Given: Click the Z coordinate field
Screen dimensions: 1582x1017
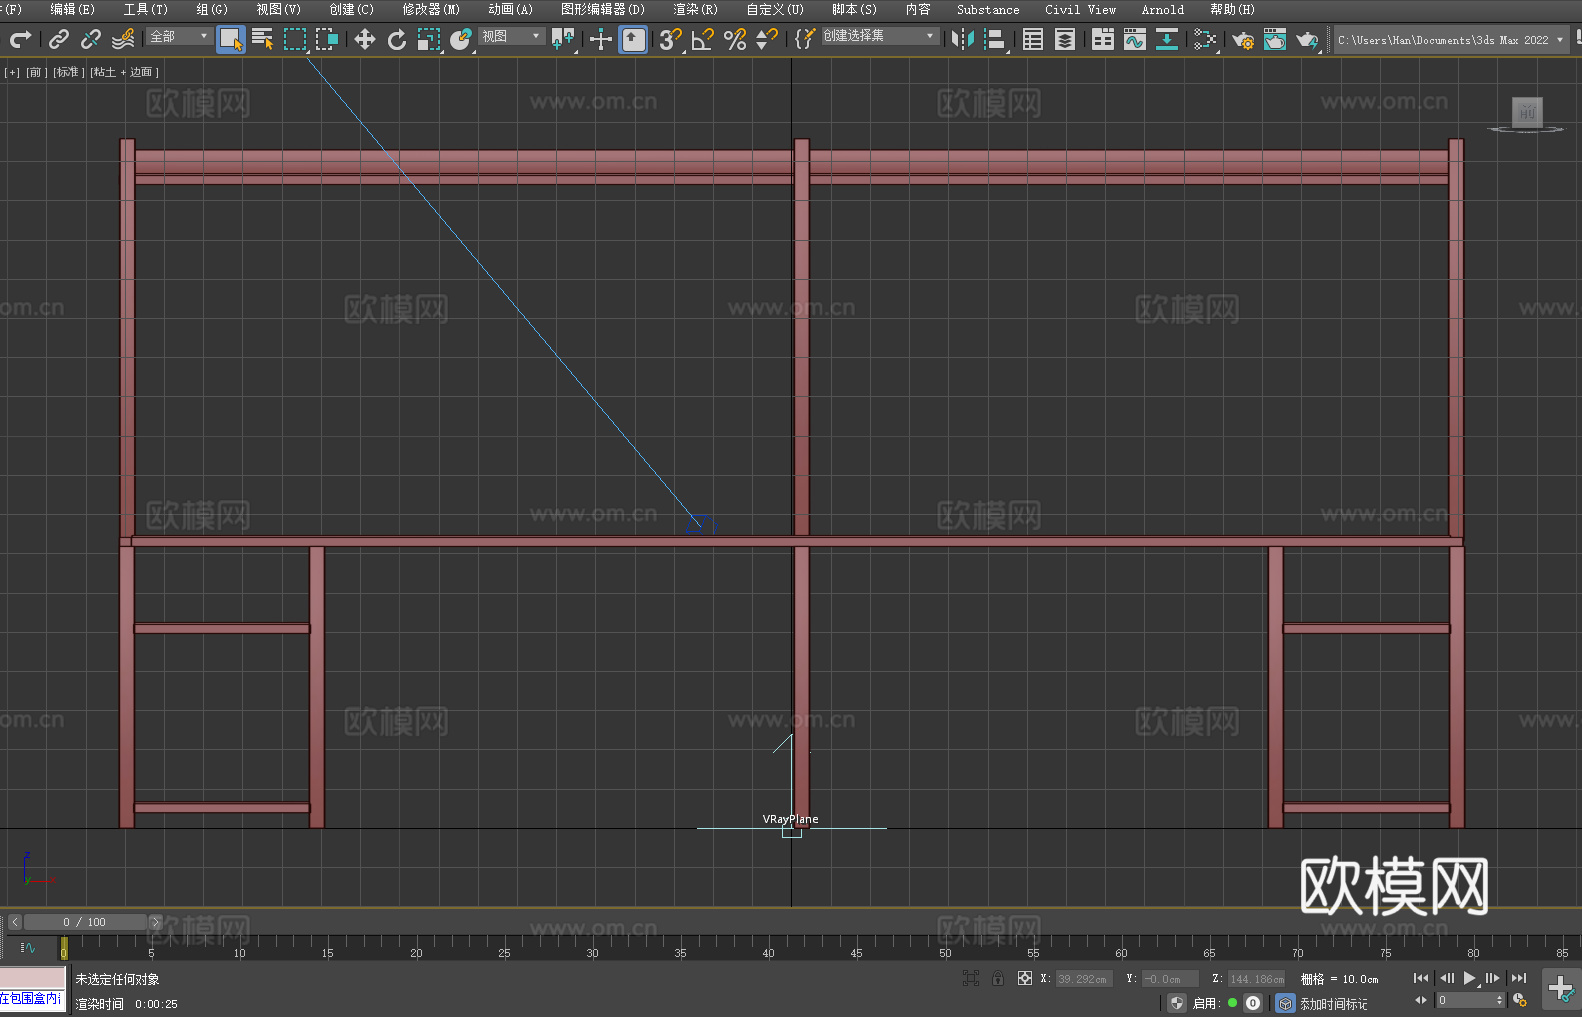Looking at the screenshot, I should coord(1256,979).
